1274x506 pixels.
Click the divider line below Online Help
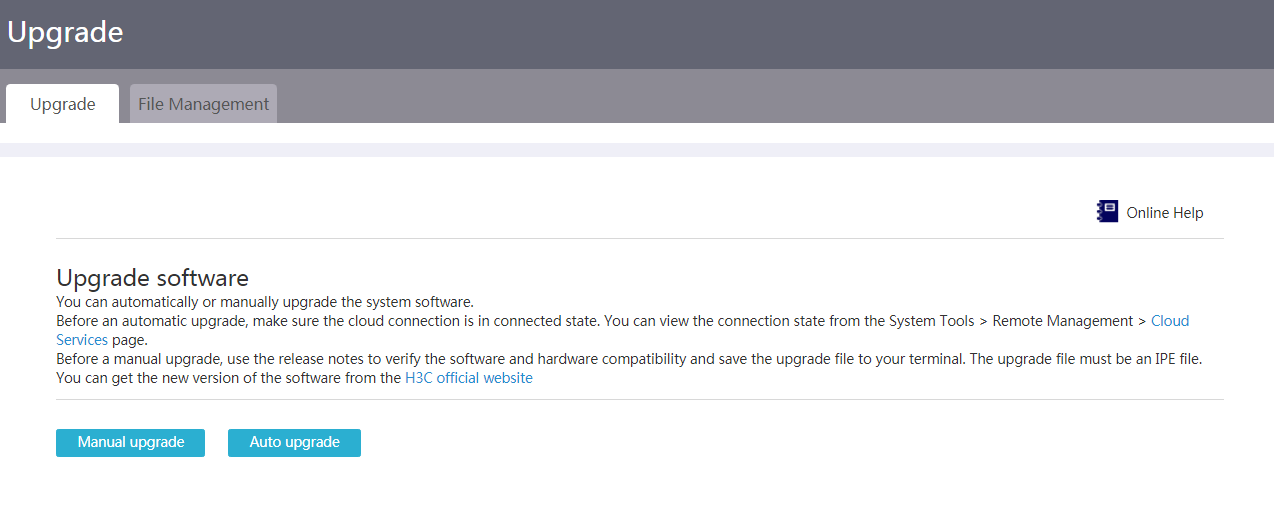point(640,238)
